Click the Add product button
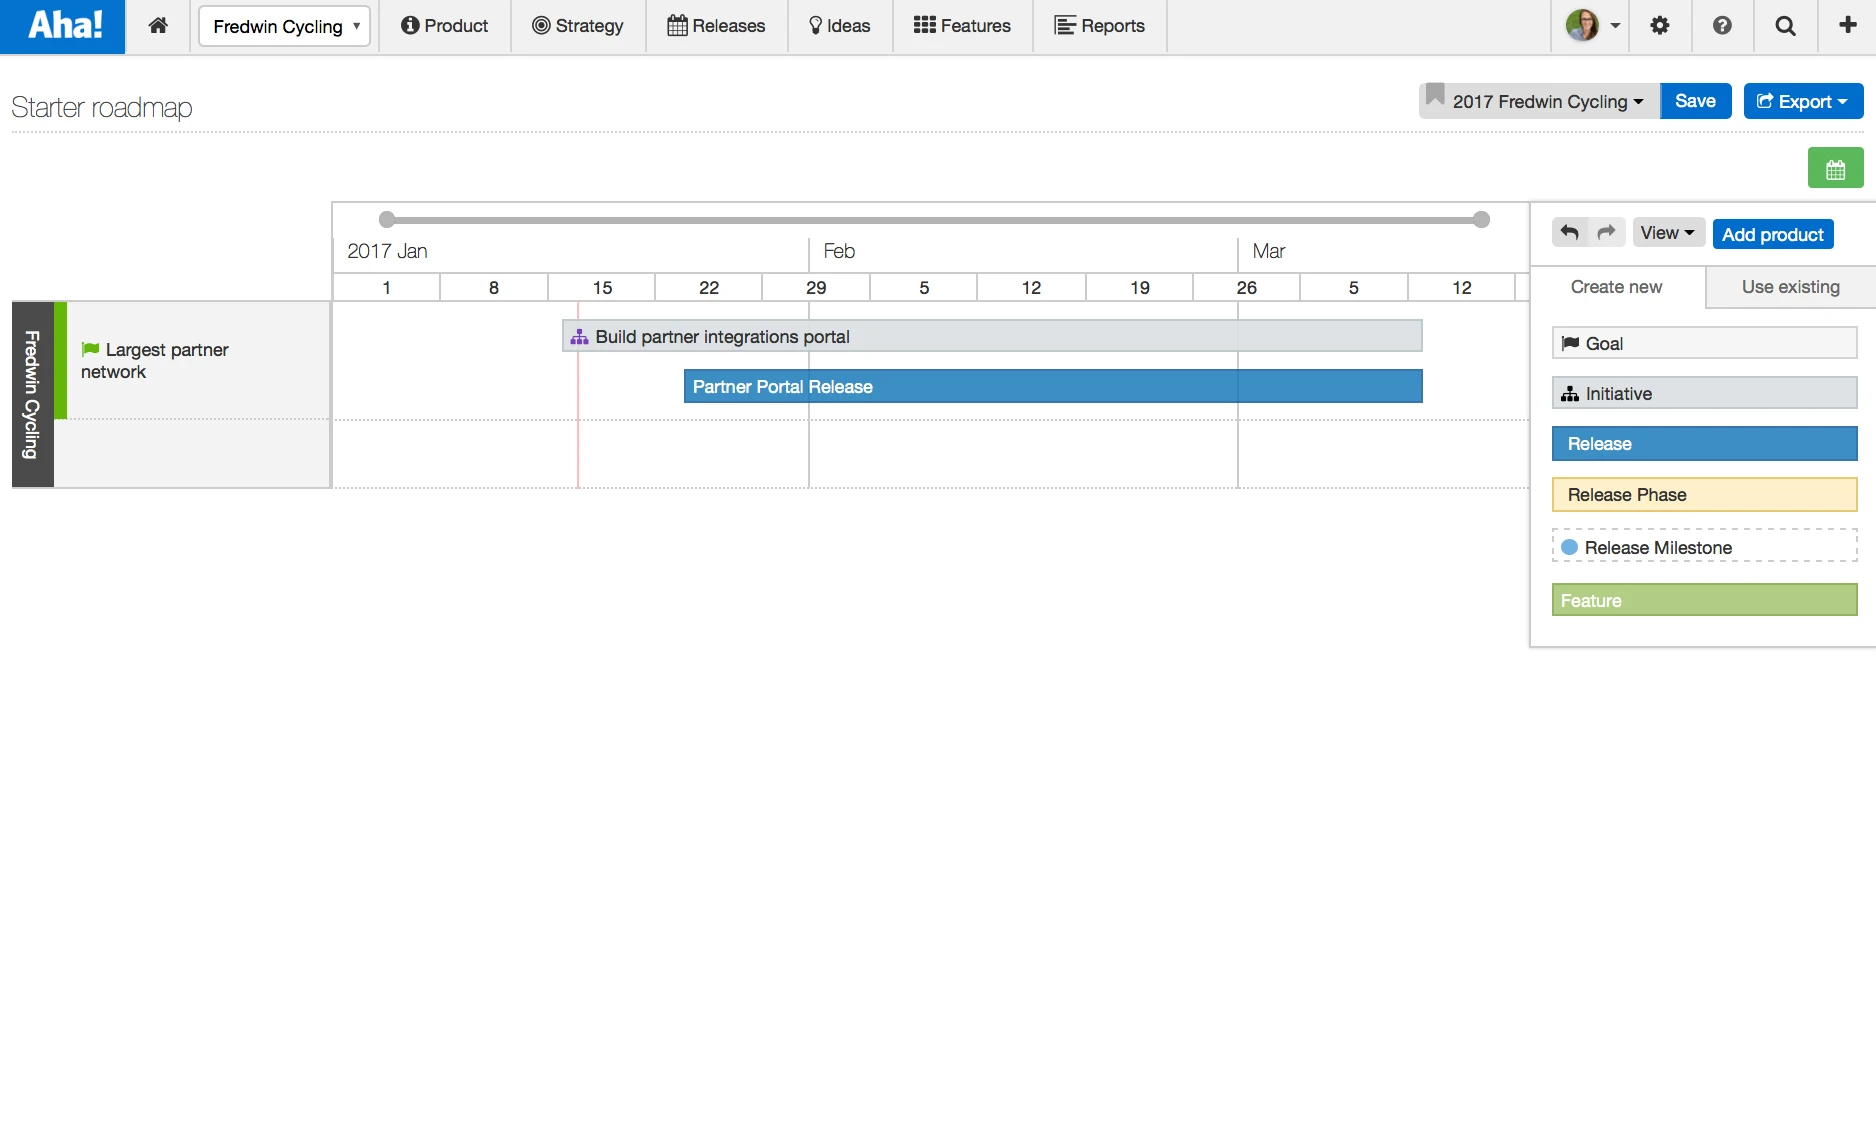 1773,234
